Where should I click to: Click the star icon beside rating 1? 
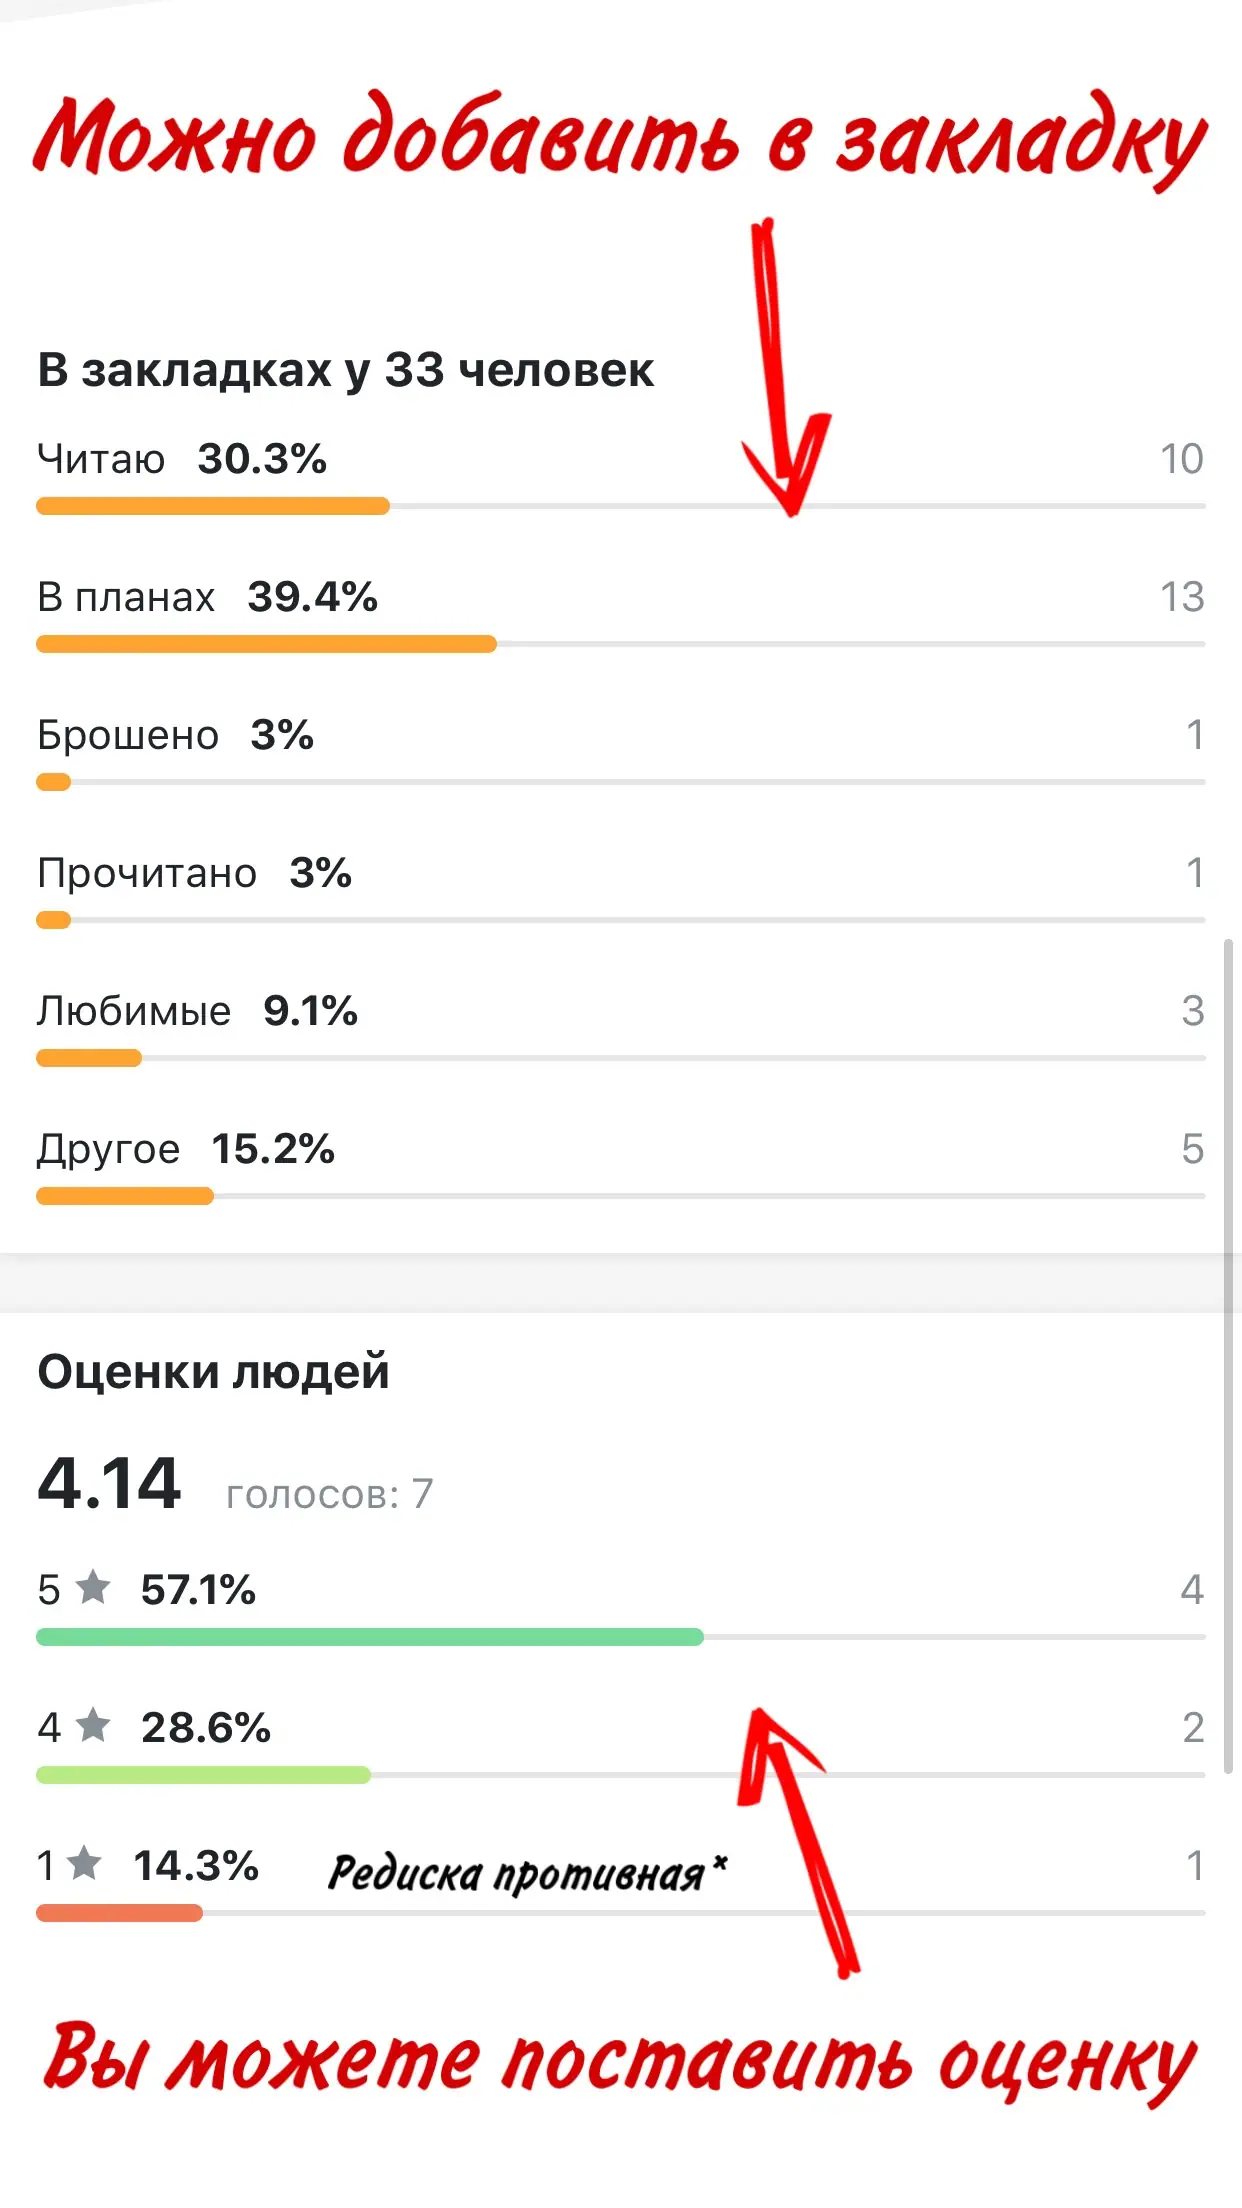[x=85, y=1863]
